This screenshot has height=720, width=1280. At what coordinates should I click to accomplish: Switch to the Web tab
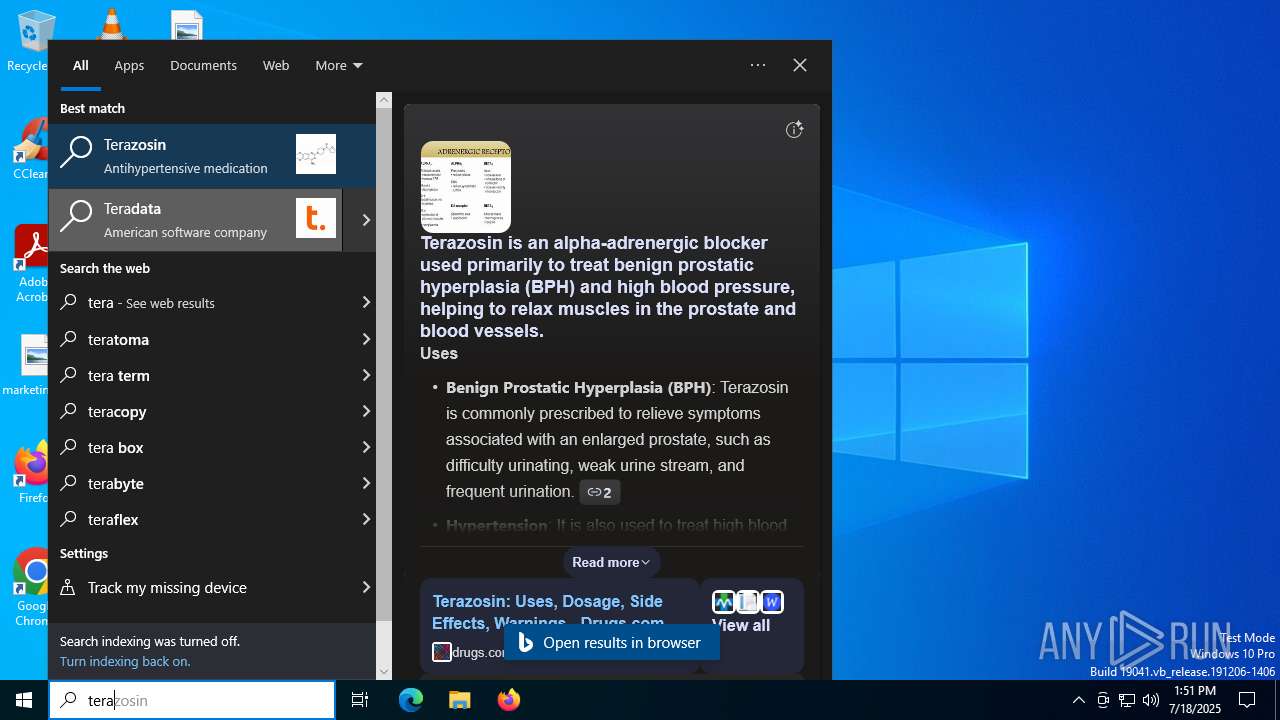pyautogui.click(x=276, y=65)
